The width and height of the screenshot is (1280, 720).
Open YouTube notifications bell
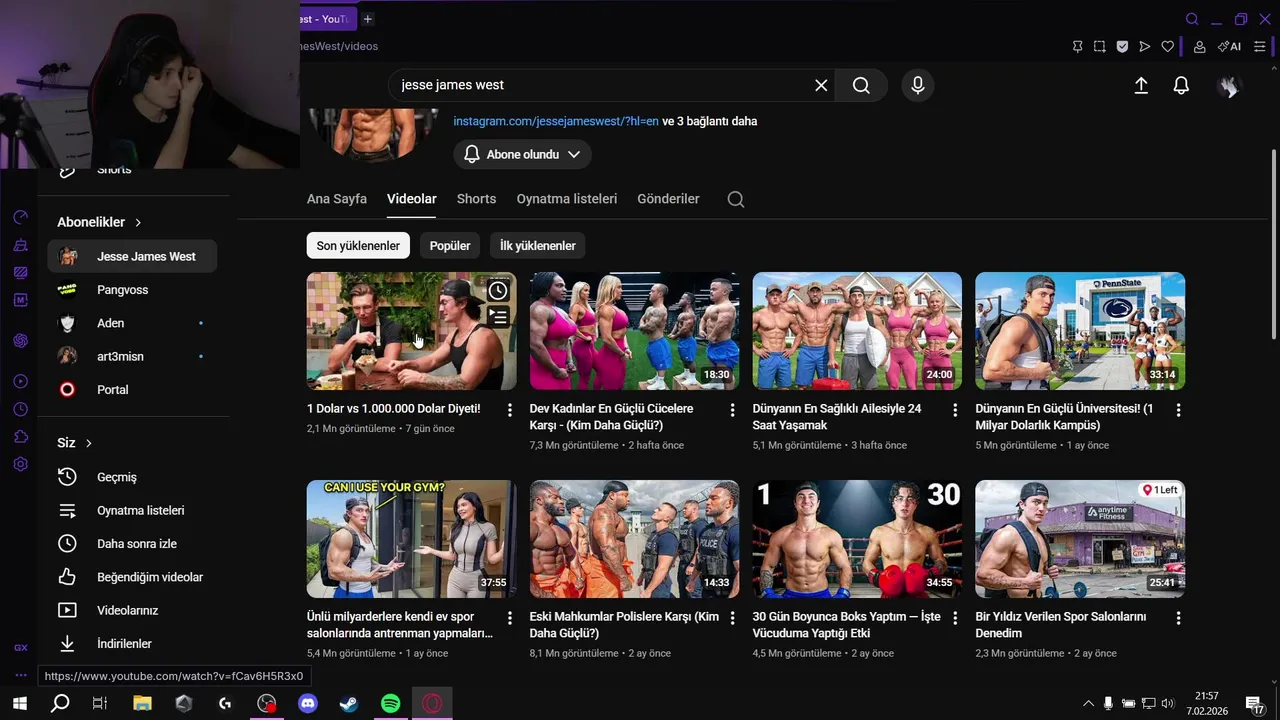[1181, 86]
